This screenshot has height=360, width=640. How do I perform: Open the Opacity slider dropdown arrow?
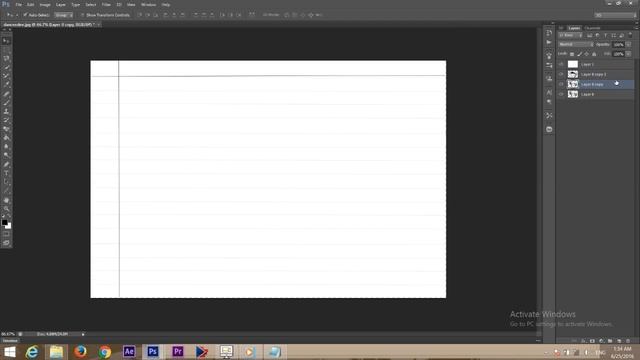coord(629,44)
